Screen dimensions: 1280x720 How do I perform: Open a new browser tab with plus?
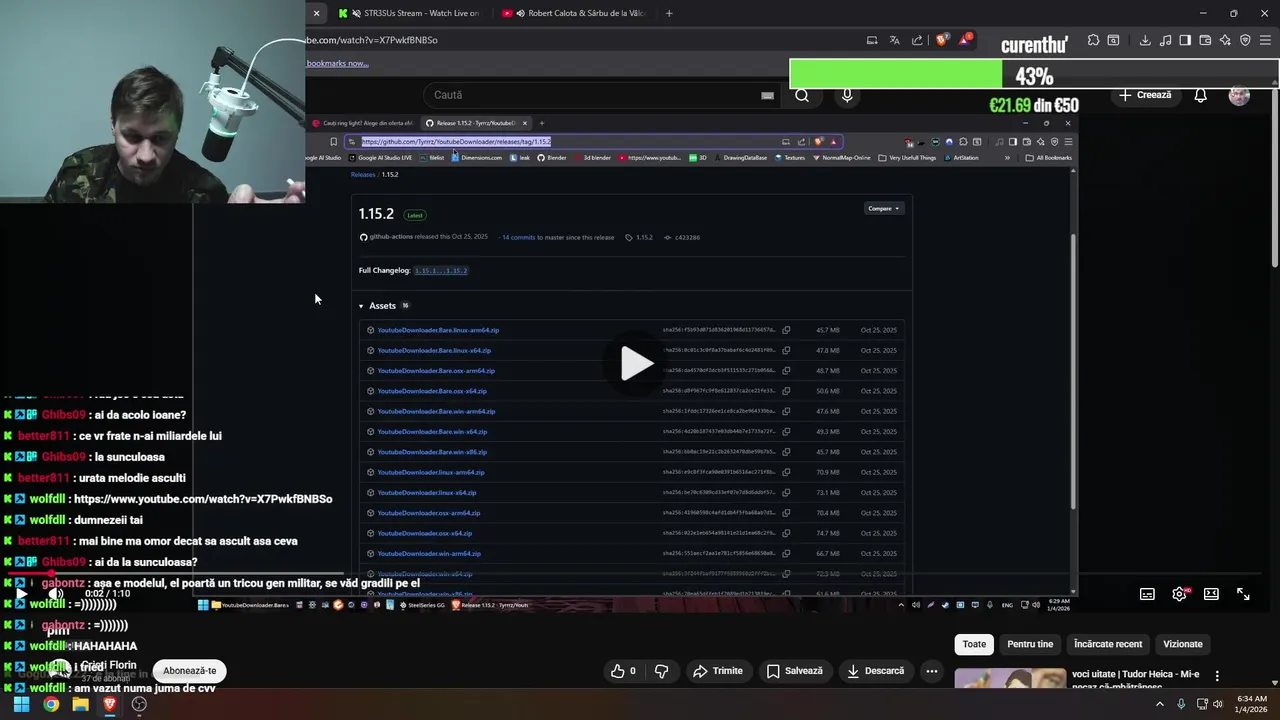tap(669, 13)
